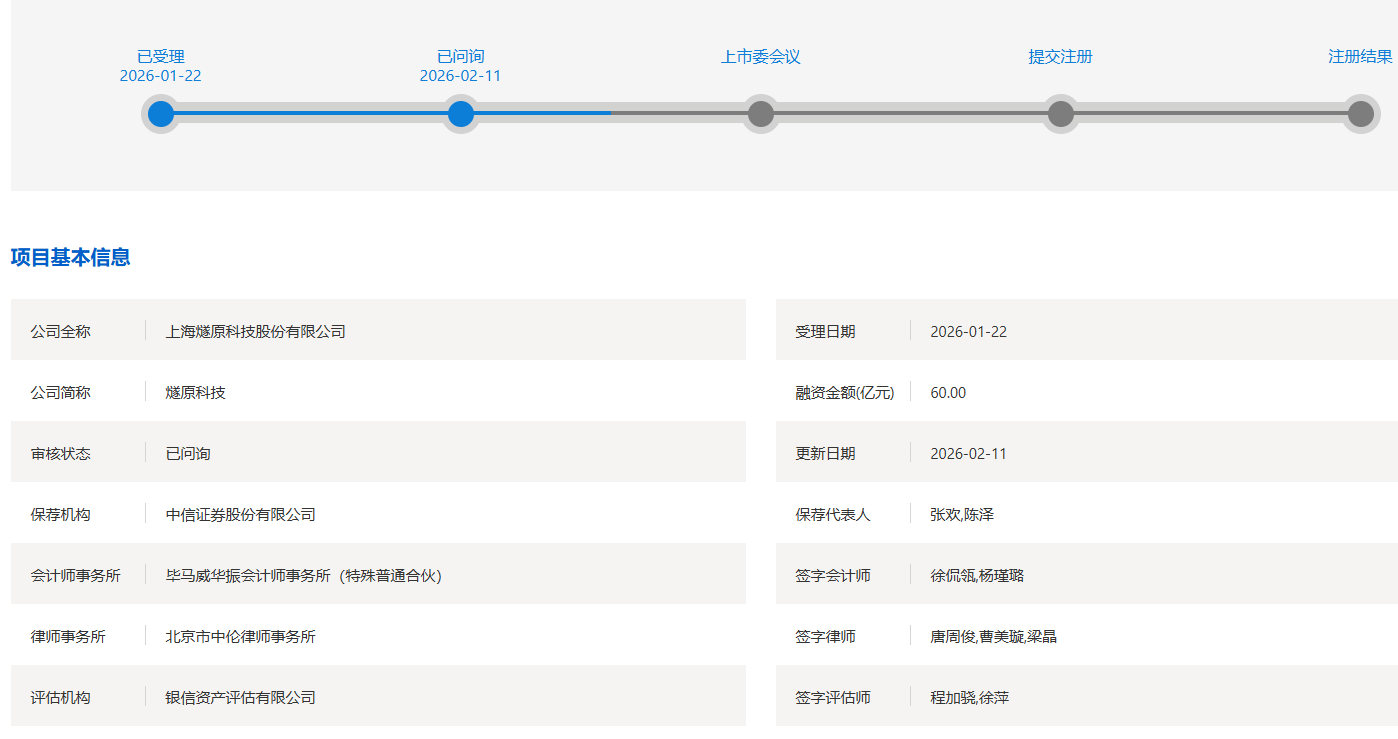
Task: Click the 已问询 stage label
Action: [x=461, y=57]
